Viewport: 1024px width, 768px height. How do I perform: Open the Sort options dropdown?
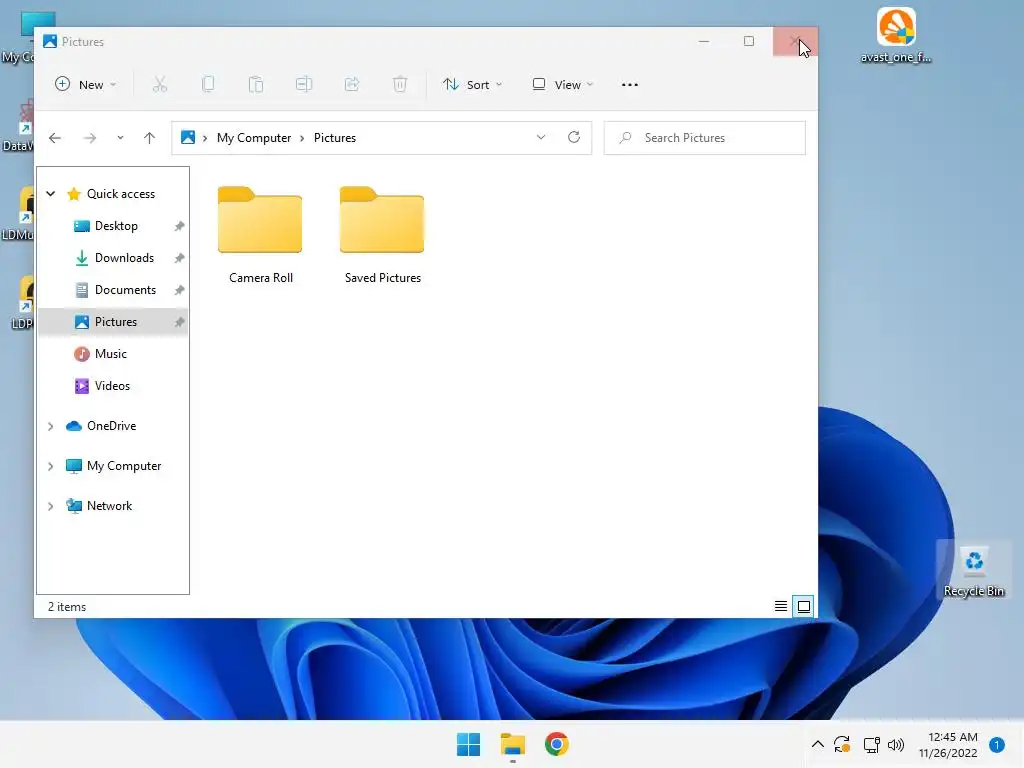pyautogui.click(x=472, y=84)
